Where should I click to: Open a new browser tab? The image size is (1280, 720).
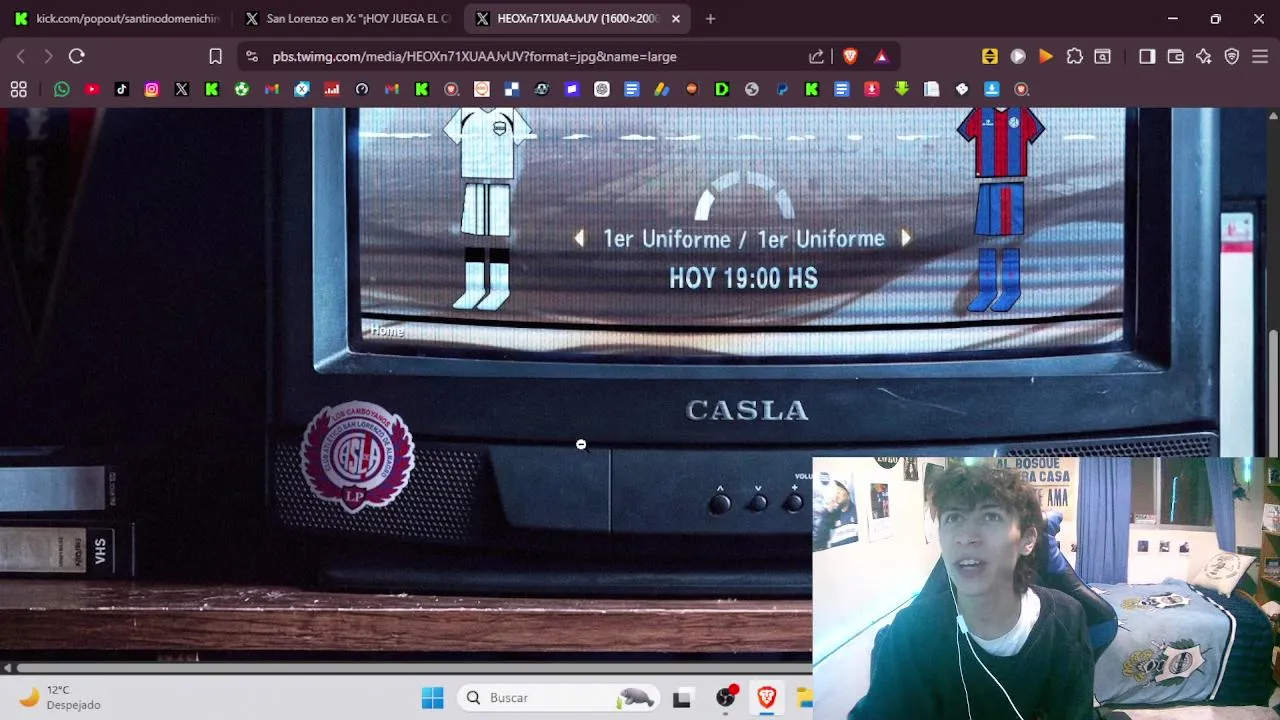click(x=710, y=19)
